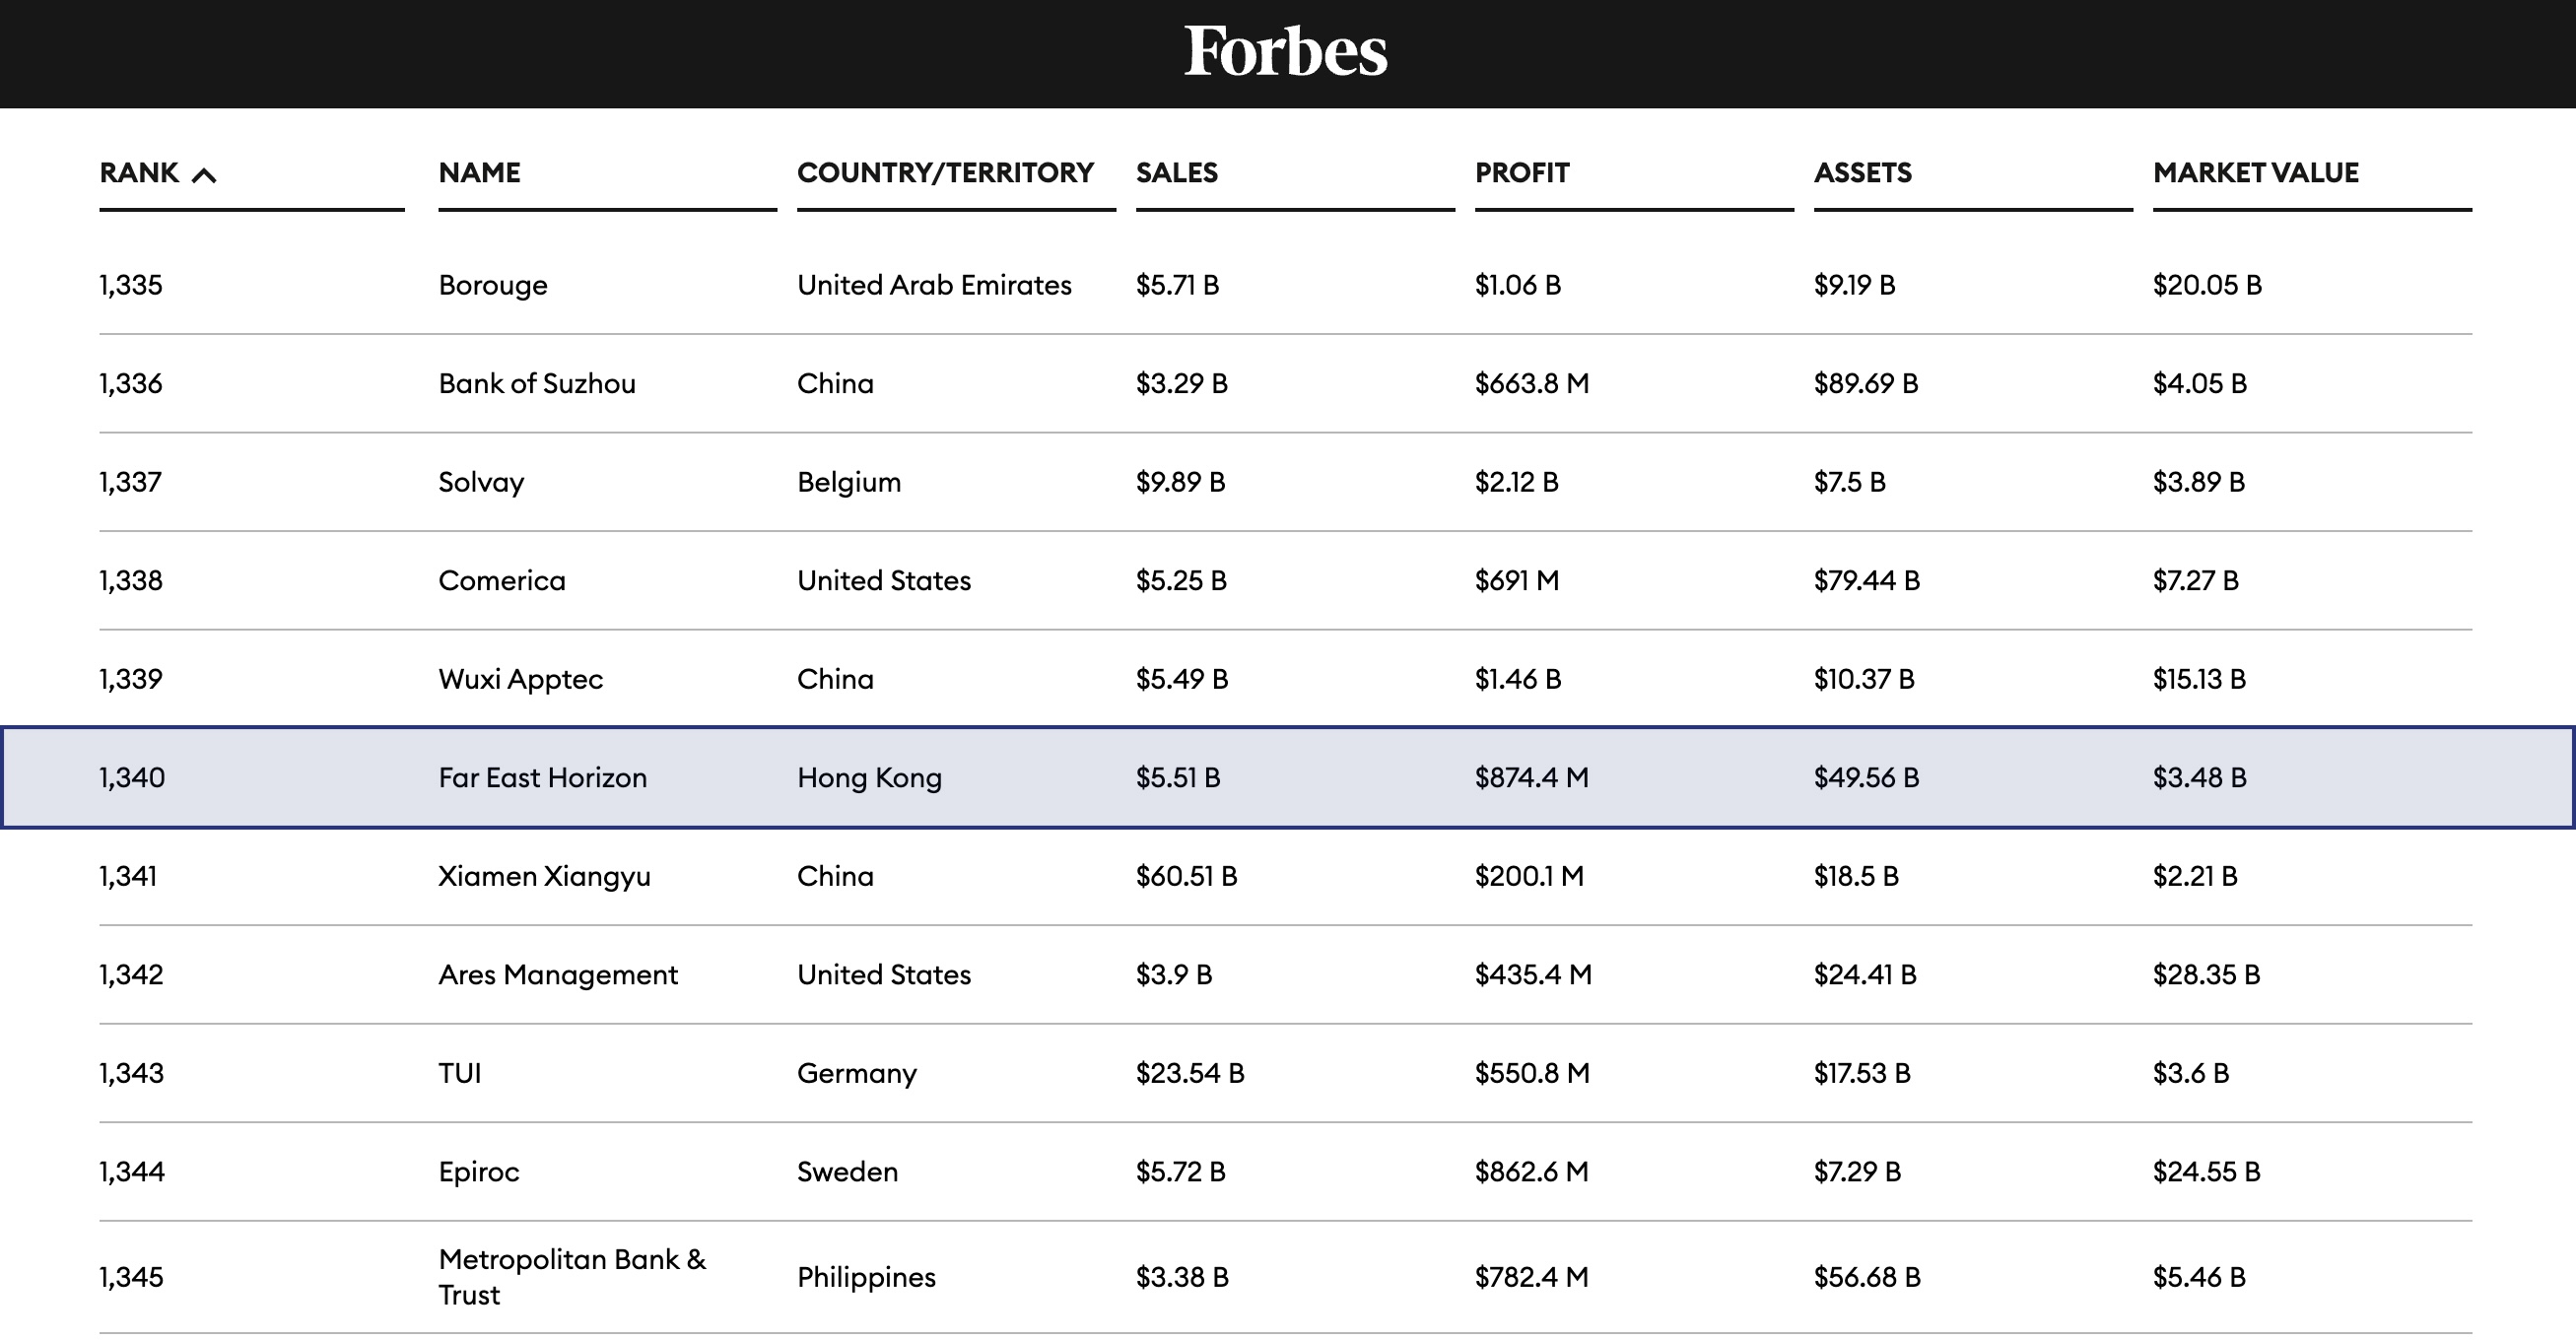This screenshot has width=2576, height=1340.
Task: Open the Epiroc company entry
Action: click(x=478, y=1172)
